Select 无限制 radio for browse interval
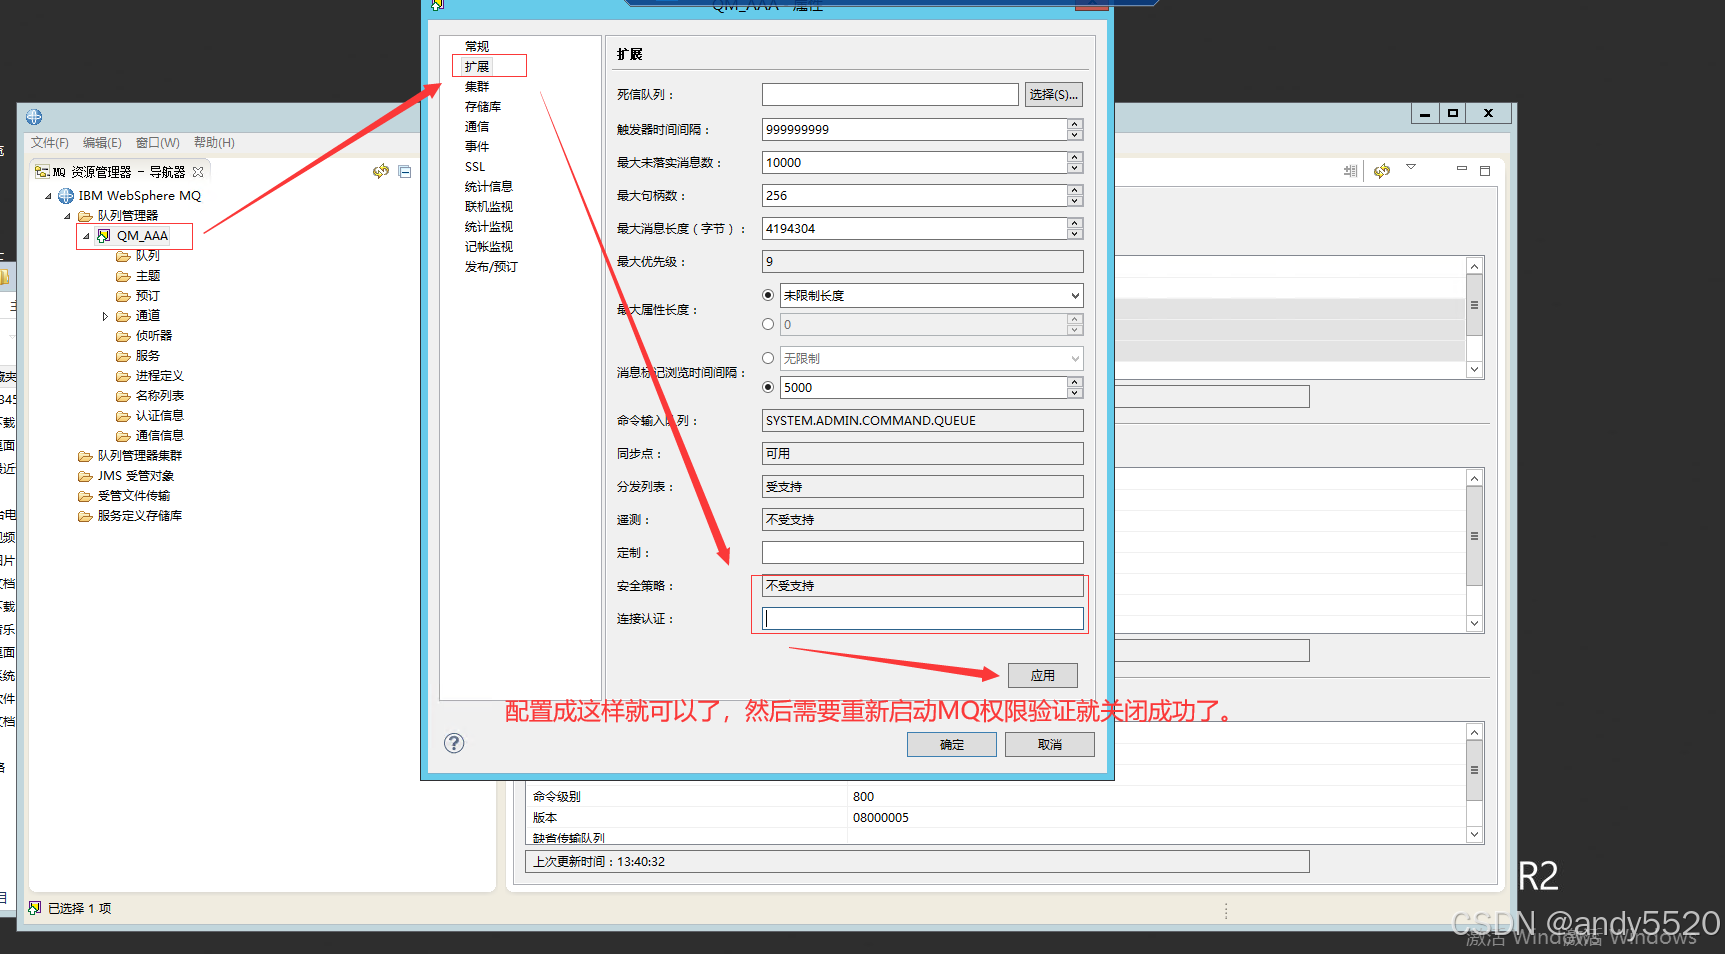The height and width of the screenshot is (954, 1725). click(x=768, y=358)
